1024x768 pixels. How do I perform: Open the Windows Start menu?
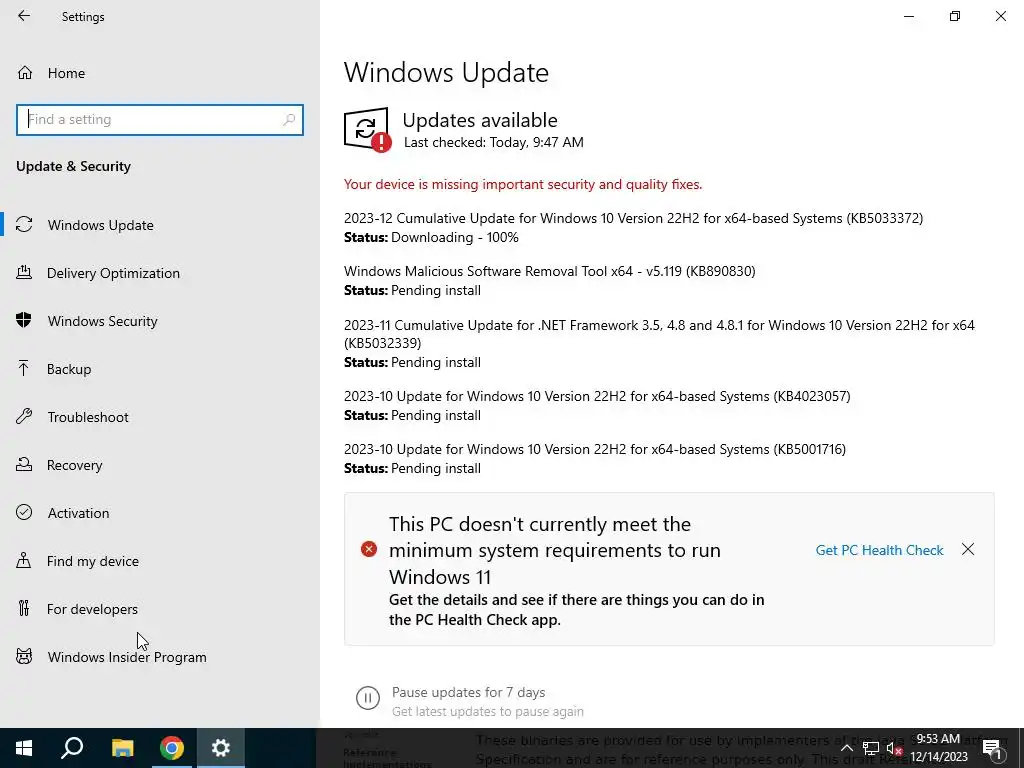tap(24, 748)
